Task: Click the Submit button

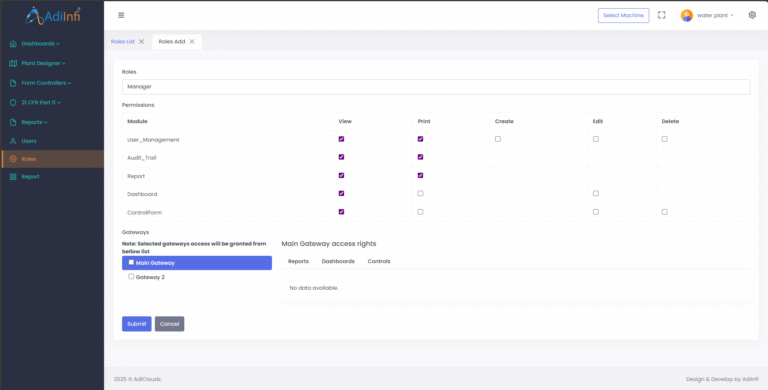Action: 137,324
